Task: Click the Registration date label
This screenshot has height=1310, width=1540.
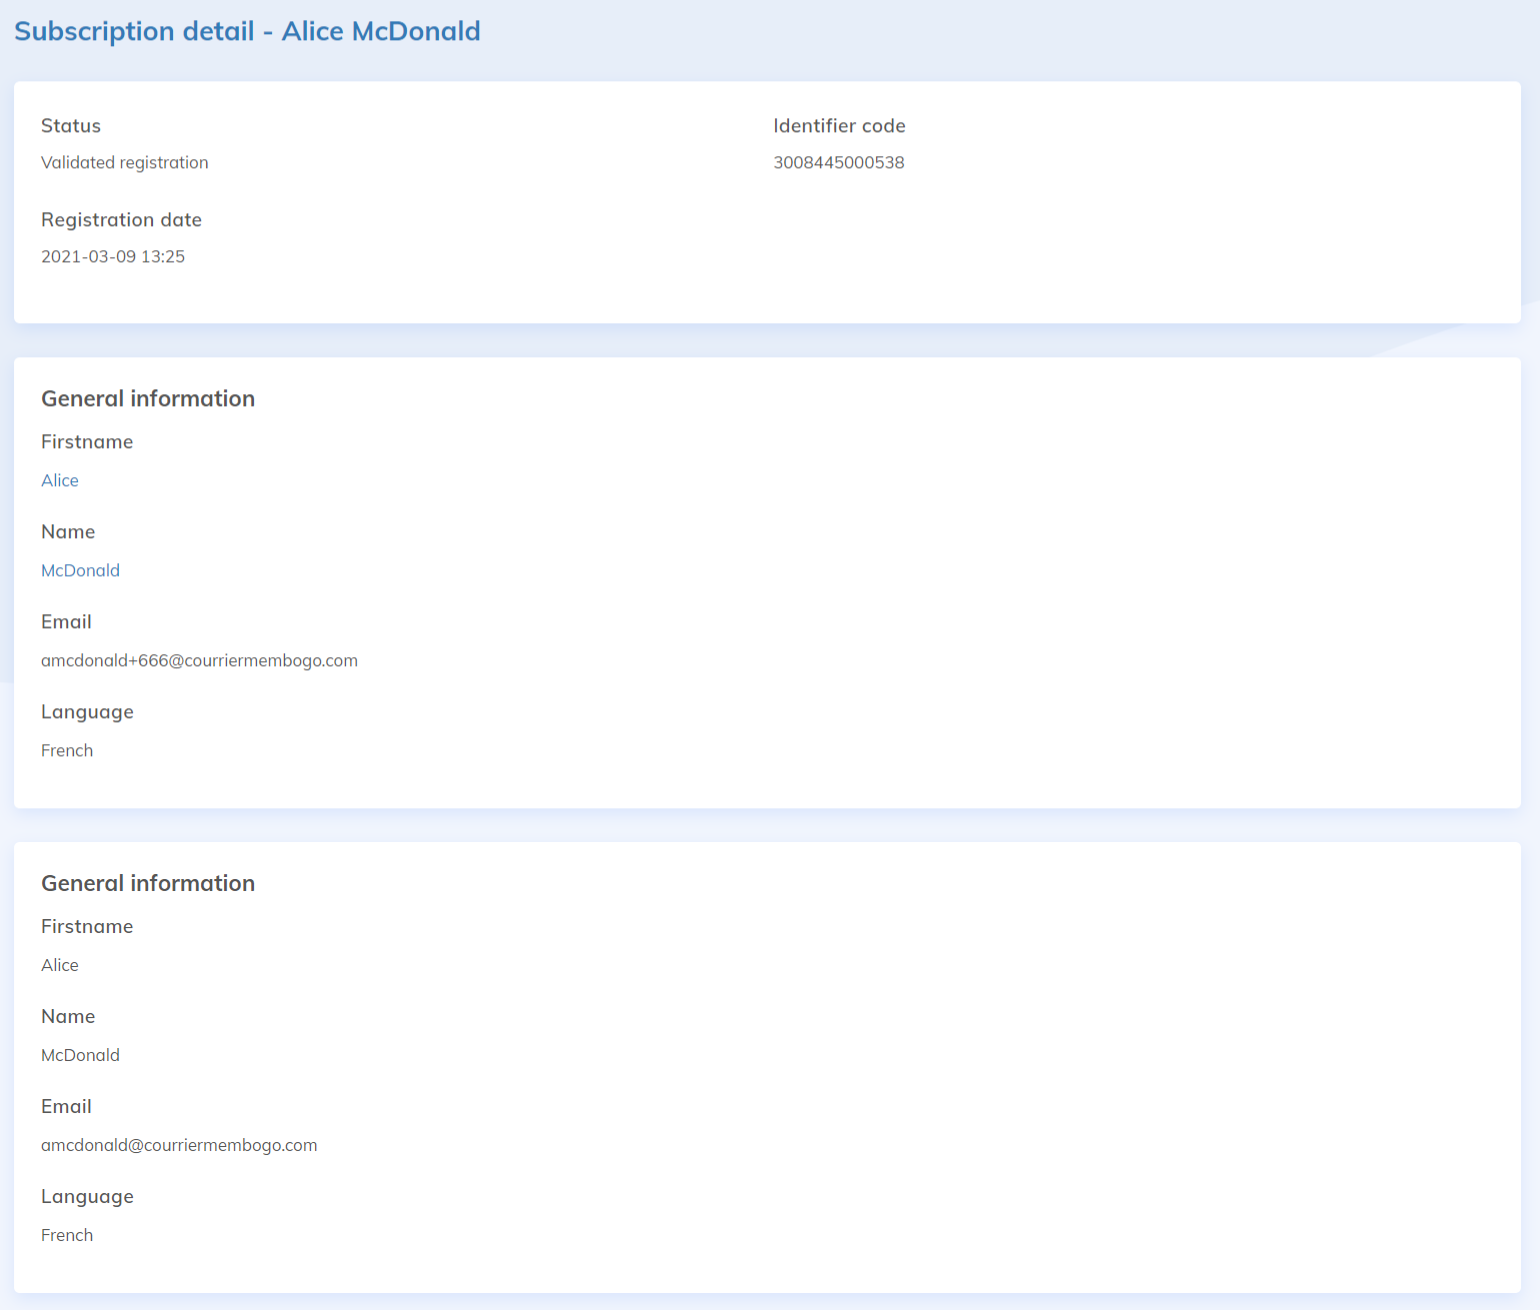Action: coord(121,220)
